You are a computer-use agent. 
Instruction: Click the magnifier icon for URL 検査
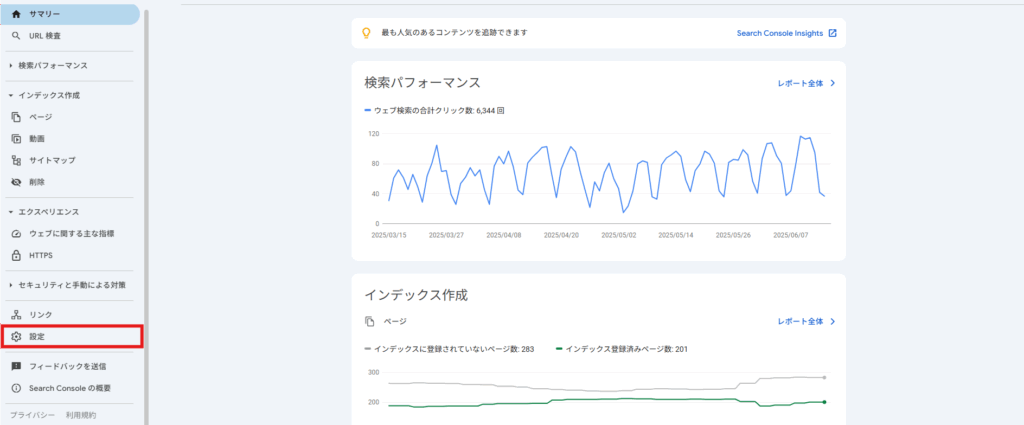pyautogui.click(x=16, y=36)
